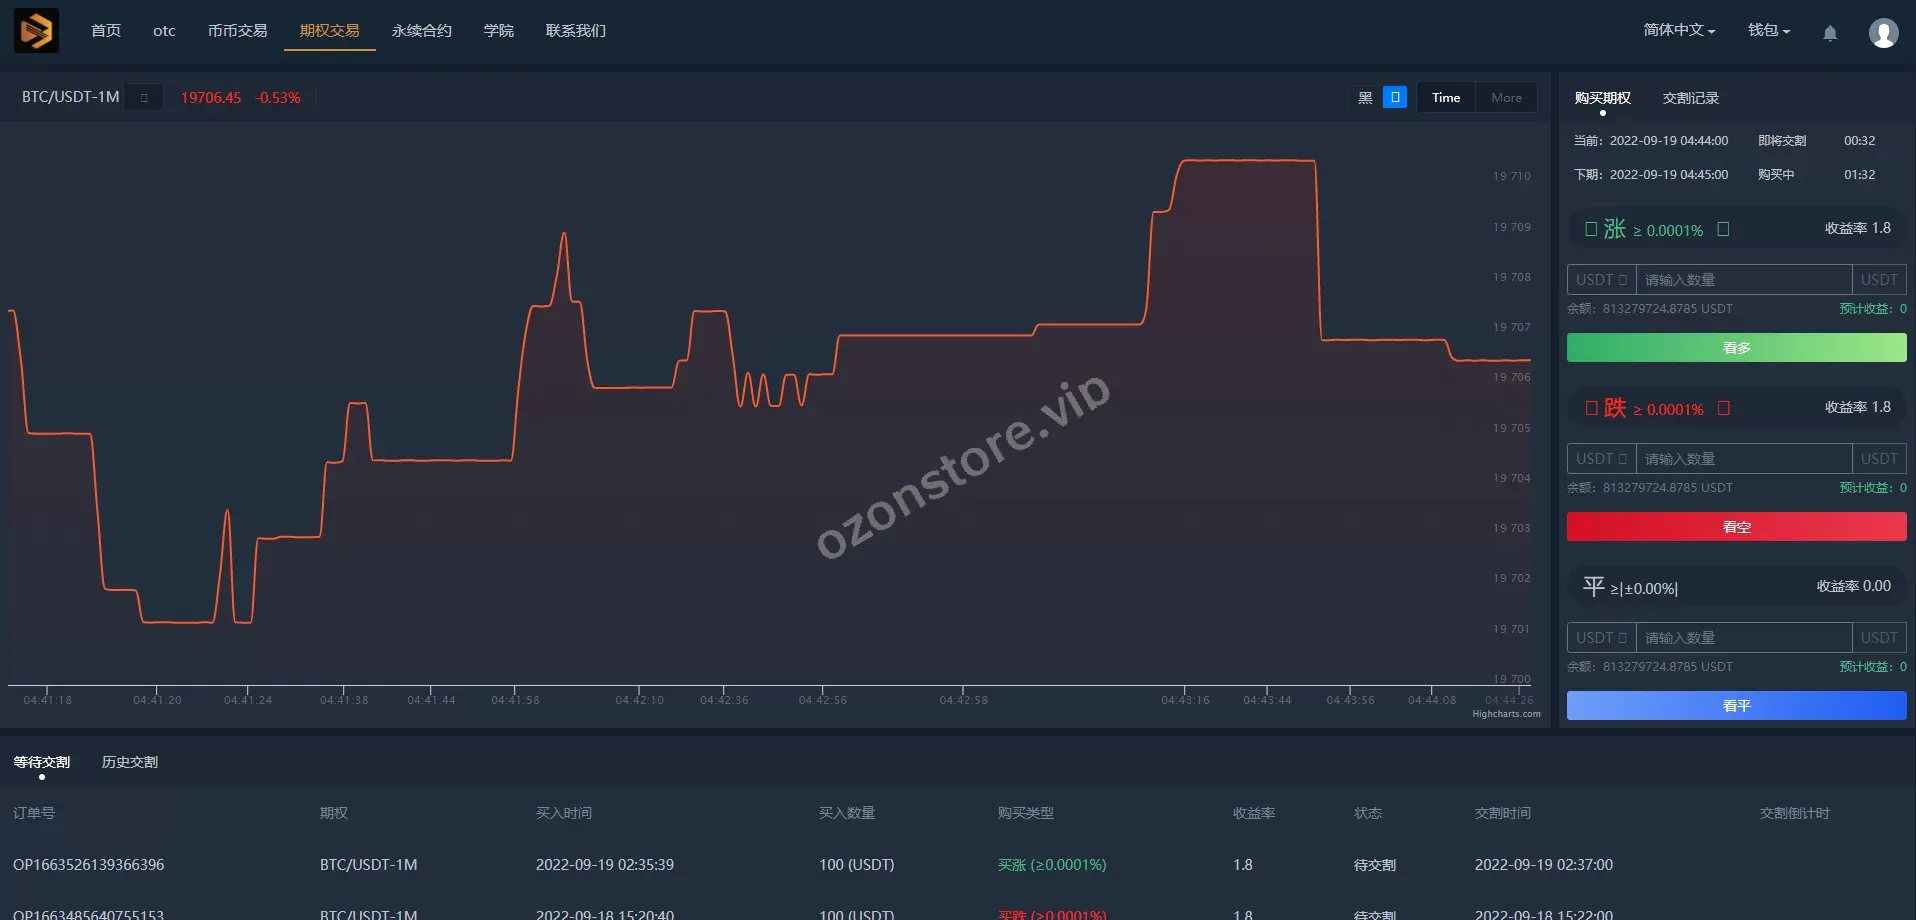This screenshot has width=1916, height=920.
Task: Click the 平 flat option icon
Action: [x=1593, y=587]
